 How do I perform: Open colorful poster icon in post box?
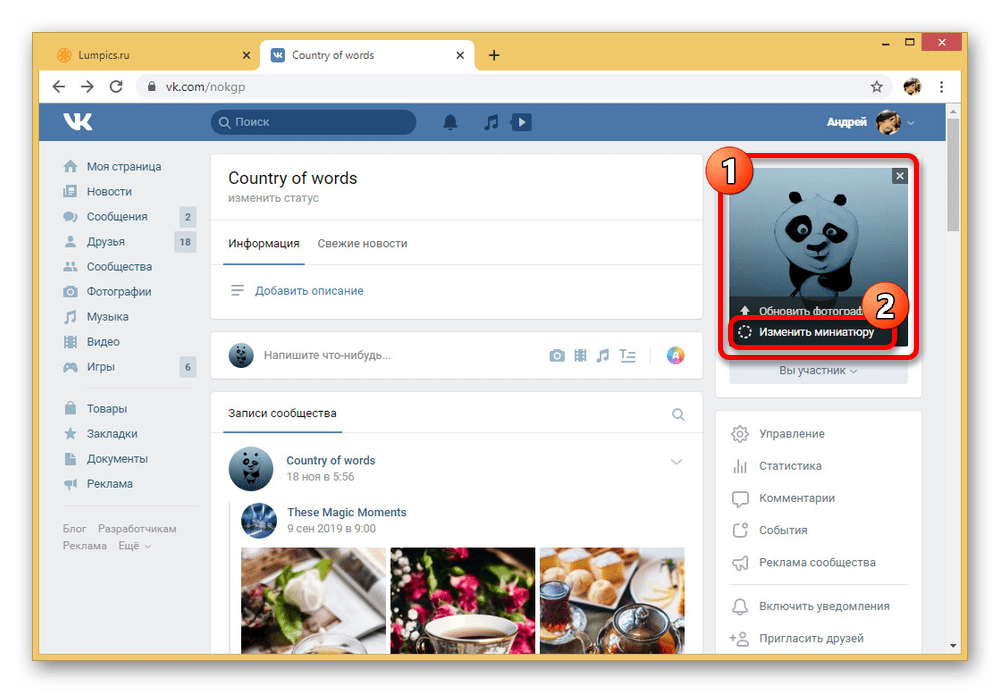[x=675, y=355]
